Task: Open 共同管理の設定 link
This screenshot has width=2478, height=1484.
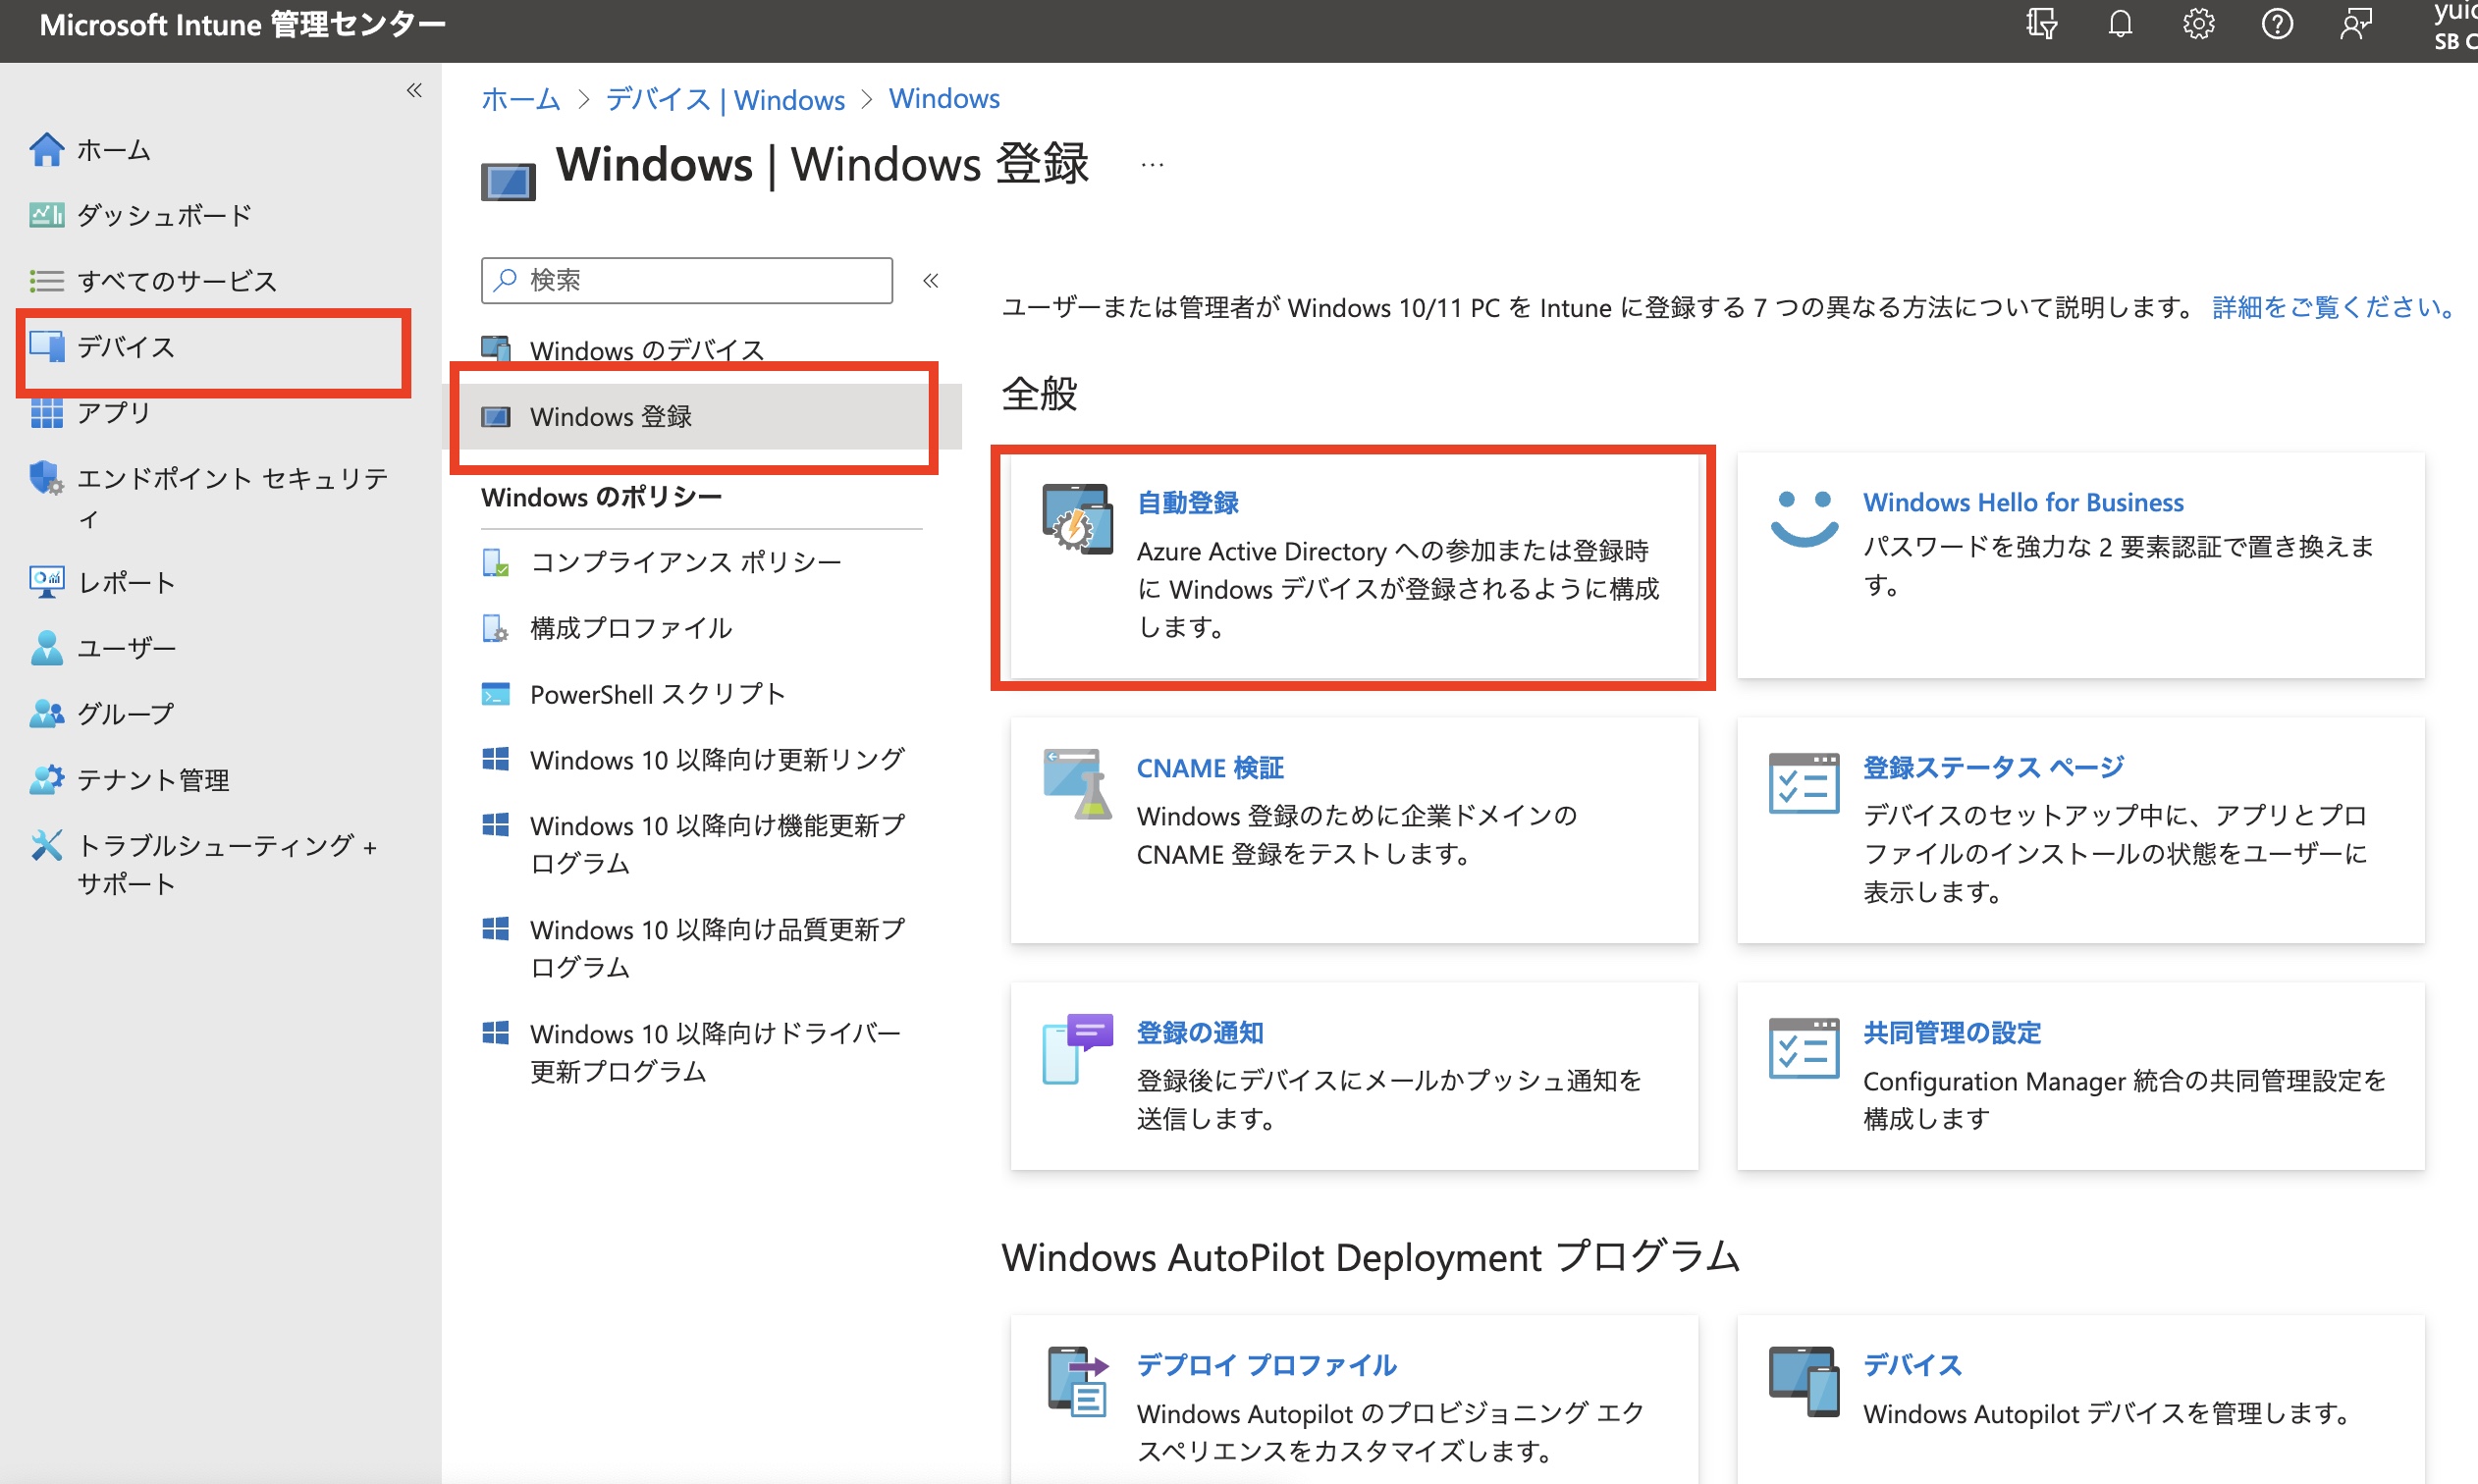Action: click(1952, 1033)
